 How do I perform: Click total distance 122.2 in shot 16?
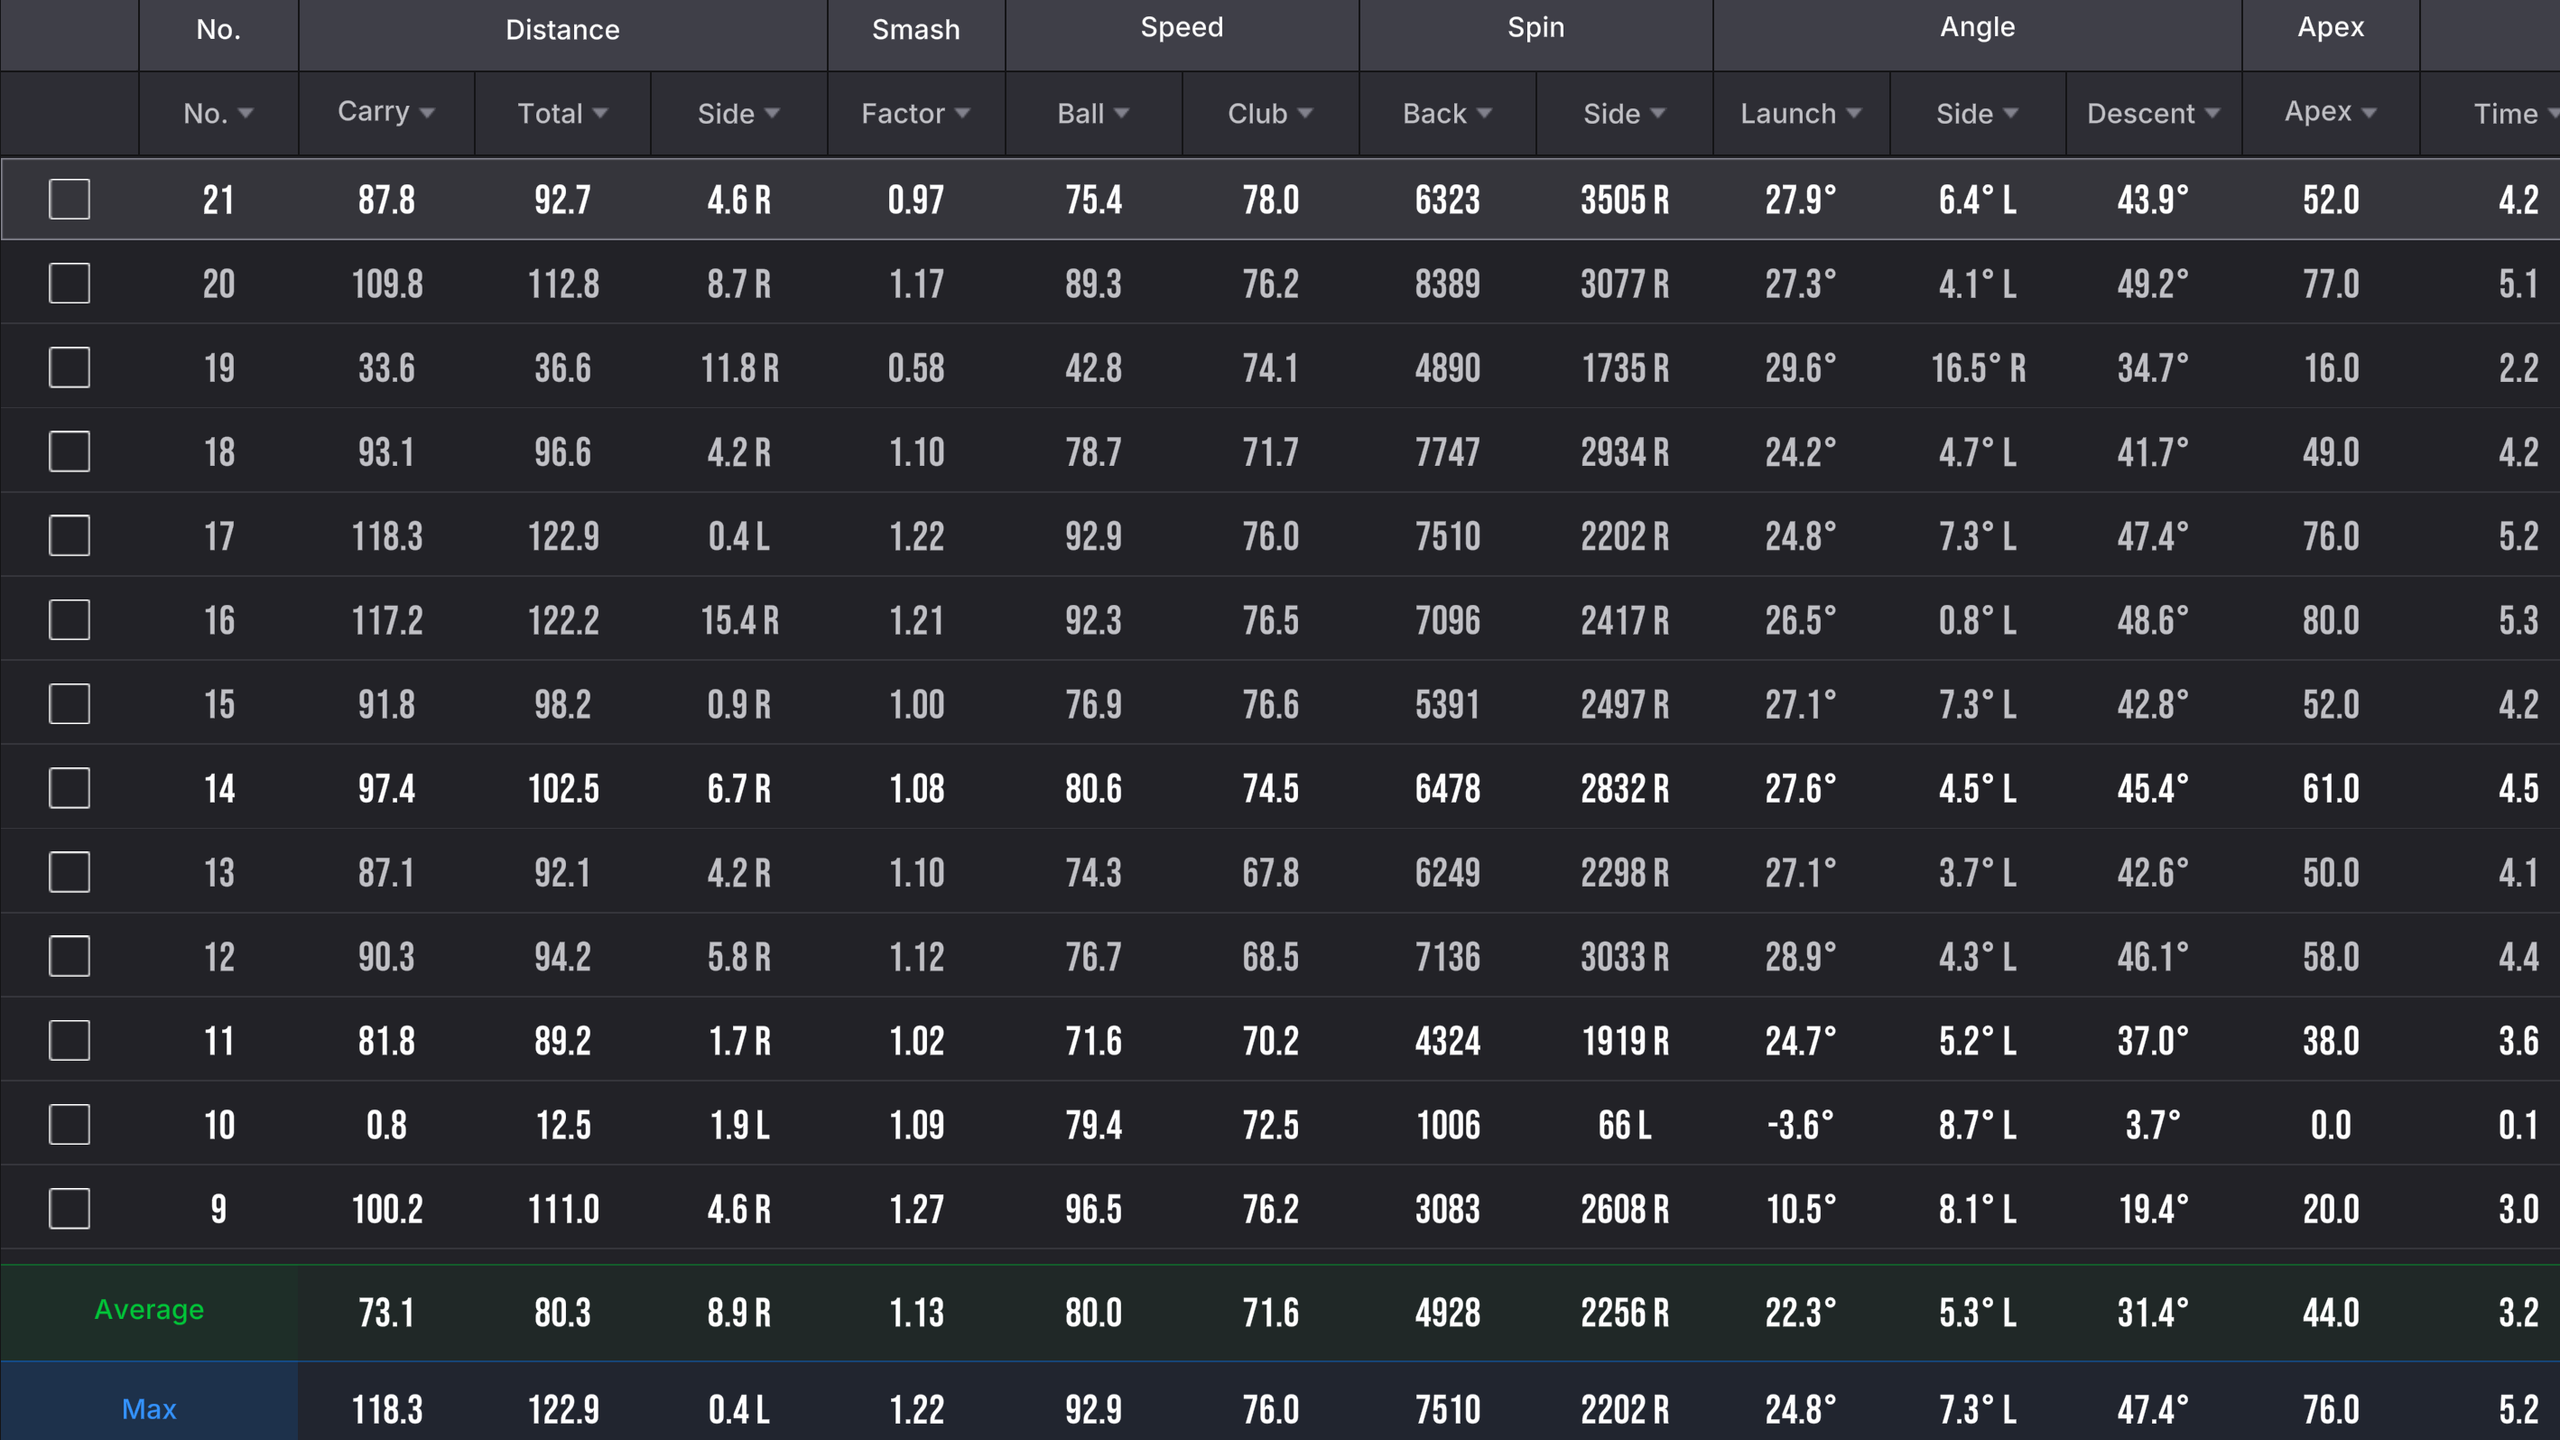pos(563,621)
